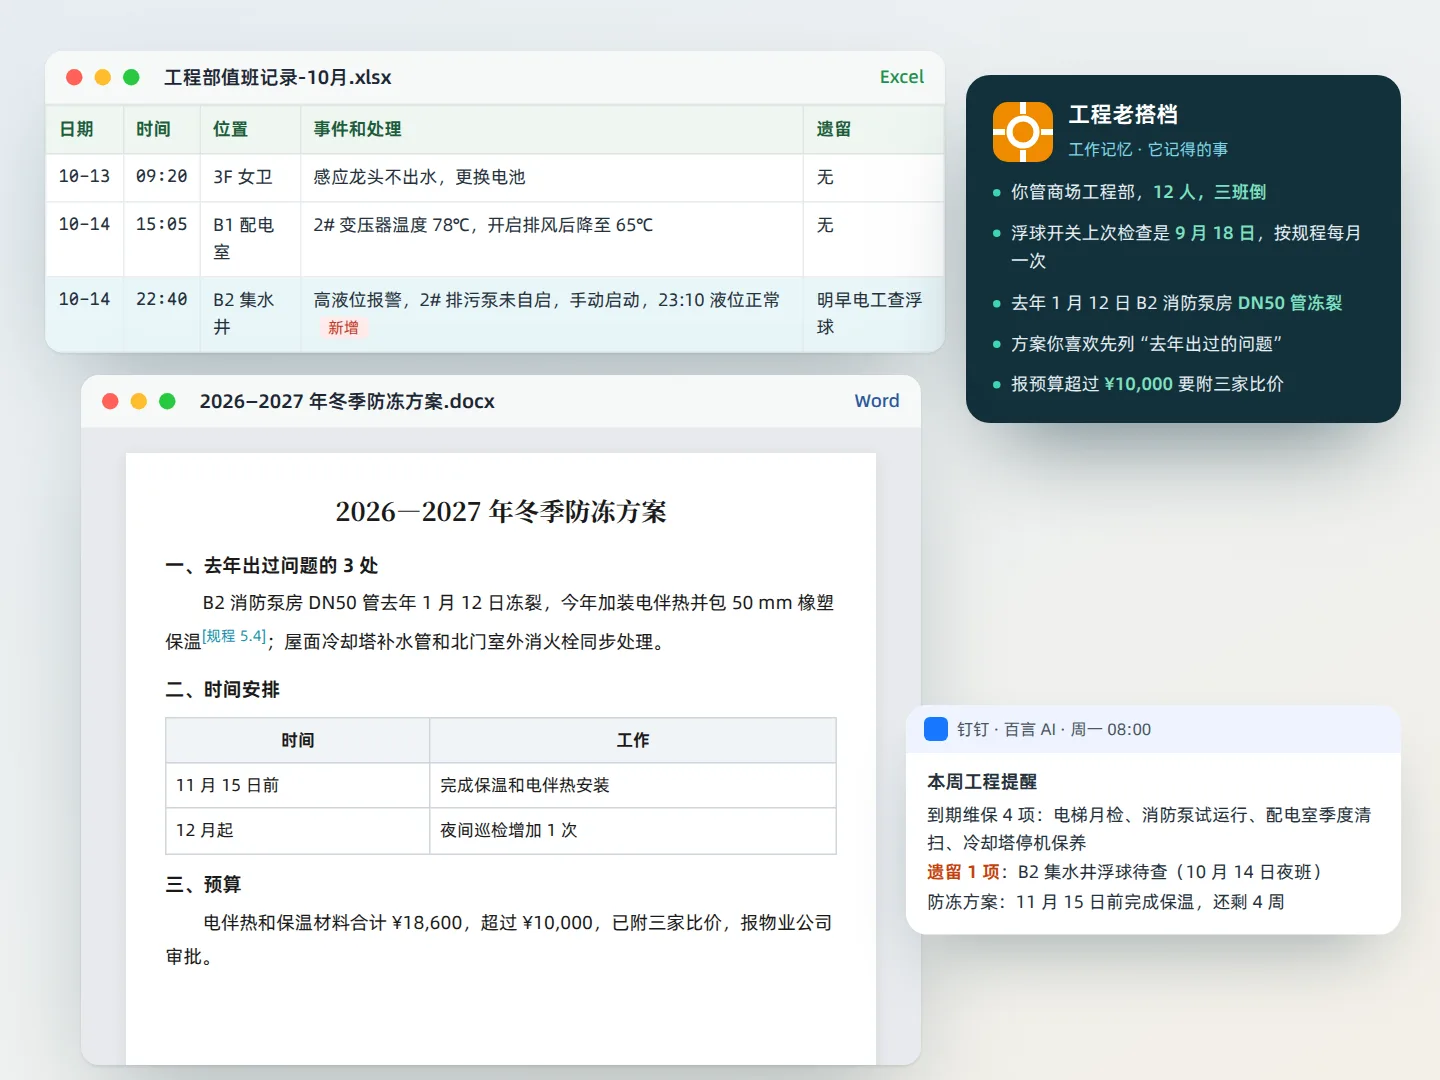Viewport: 1440px width, 1080px height.
Task: Click the 2# 变压器温度 78℃ event cell
Action: [552, 239]
